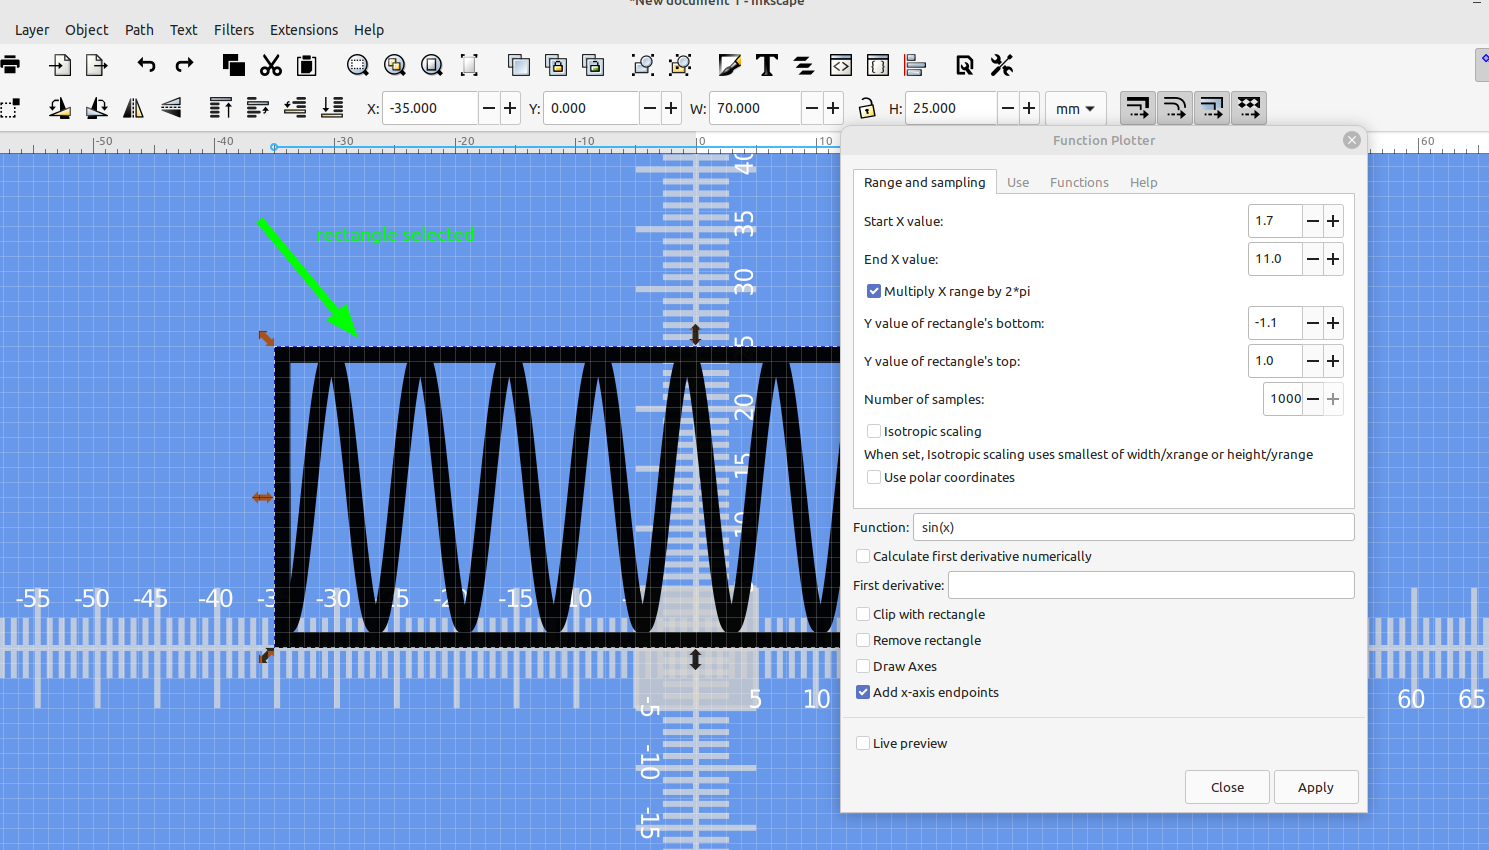Turn on Live preview
This screenshot has width=1489, height=850.
click(862, 743)
